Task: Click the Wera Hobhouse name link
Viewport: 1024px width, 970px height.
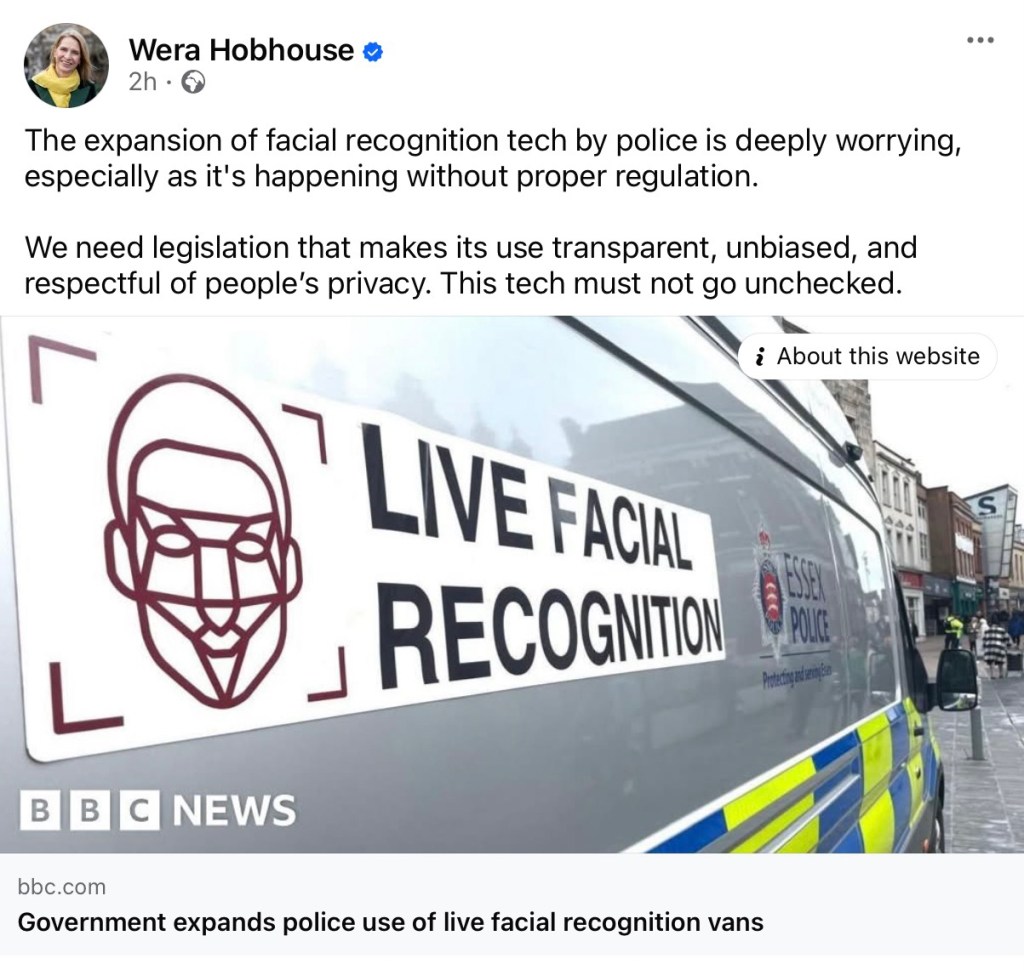Action: point(241,50)
